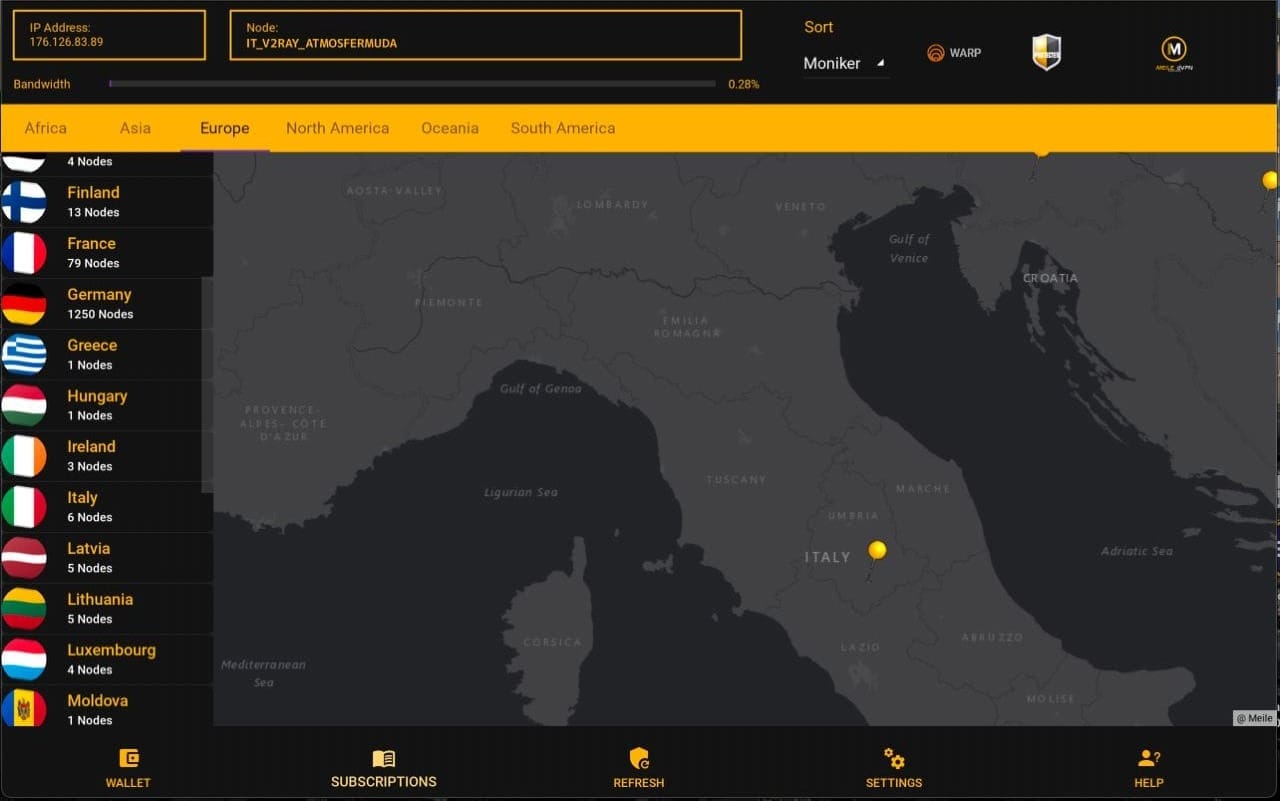Click the country list scrollbar
The width and height of the screenshot is (1280, 801).
click(207, 385)
